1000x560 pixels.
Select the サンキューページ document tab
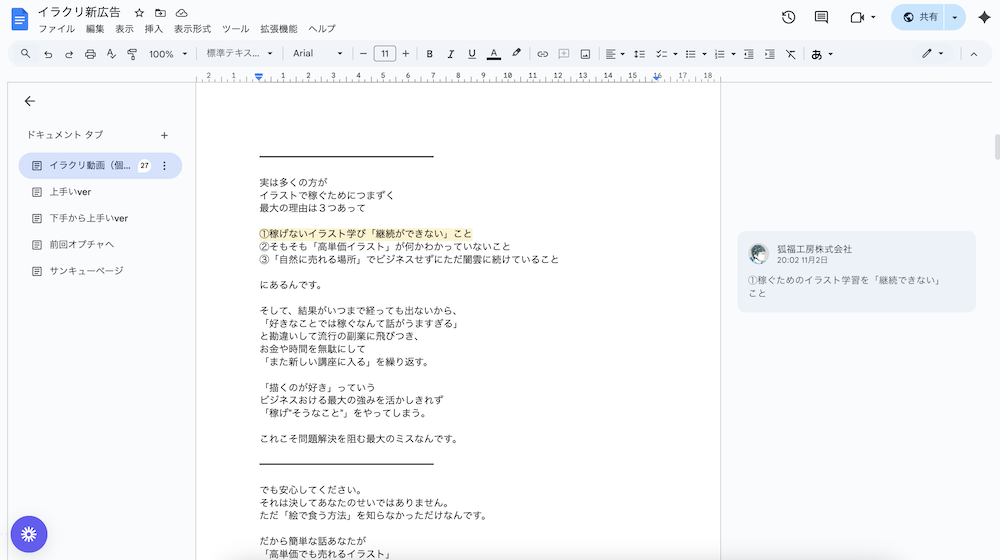[86, 271]
